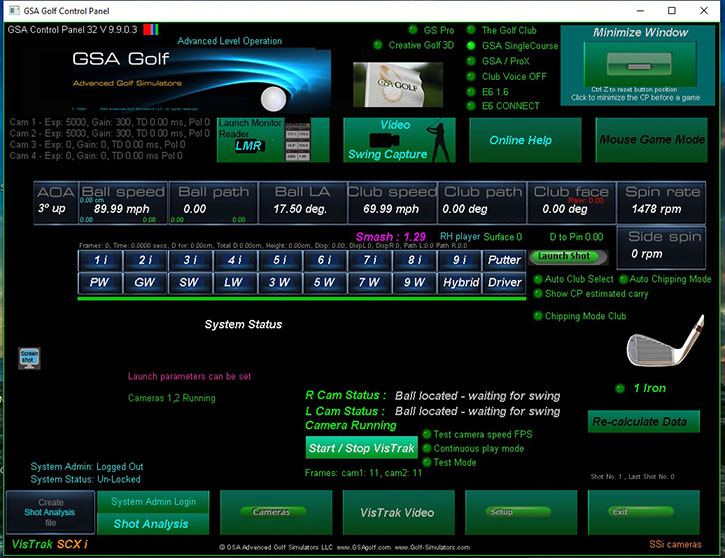Click the GSA Golf flag thumbnail
This screenshot has width=725, height=558.
tap(398, 85)
